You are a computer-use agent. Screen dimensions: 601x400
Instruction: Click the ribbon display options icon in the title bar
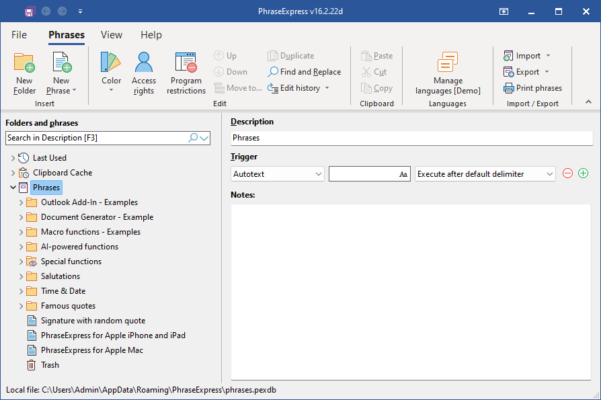point(504,11)
